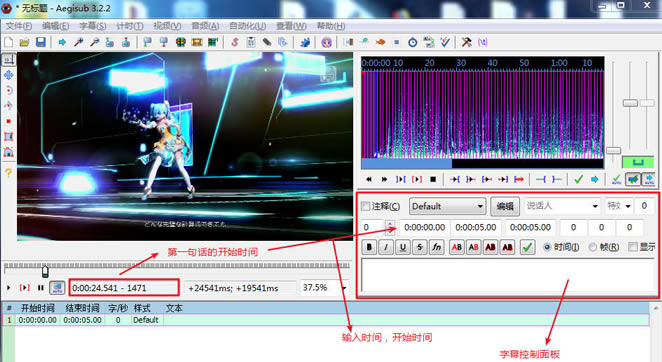Pause the video playback

[x=41, y=288]
